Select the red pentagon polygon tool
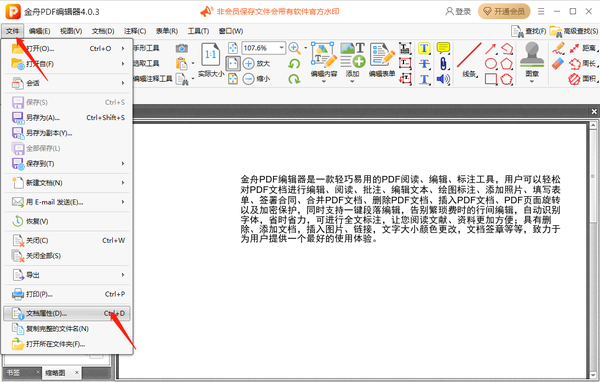The height and width of the screenshot is (382, 600). tap(507, 64)
